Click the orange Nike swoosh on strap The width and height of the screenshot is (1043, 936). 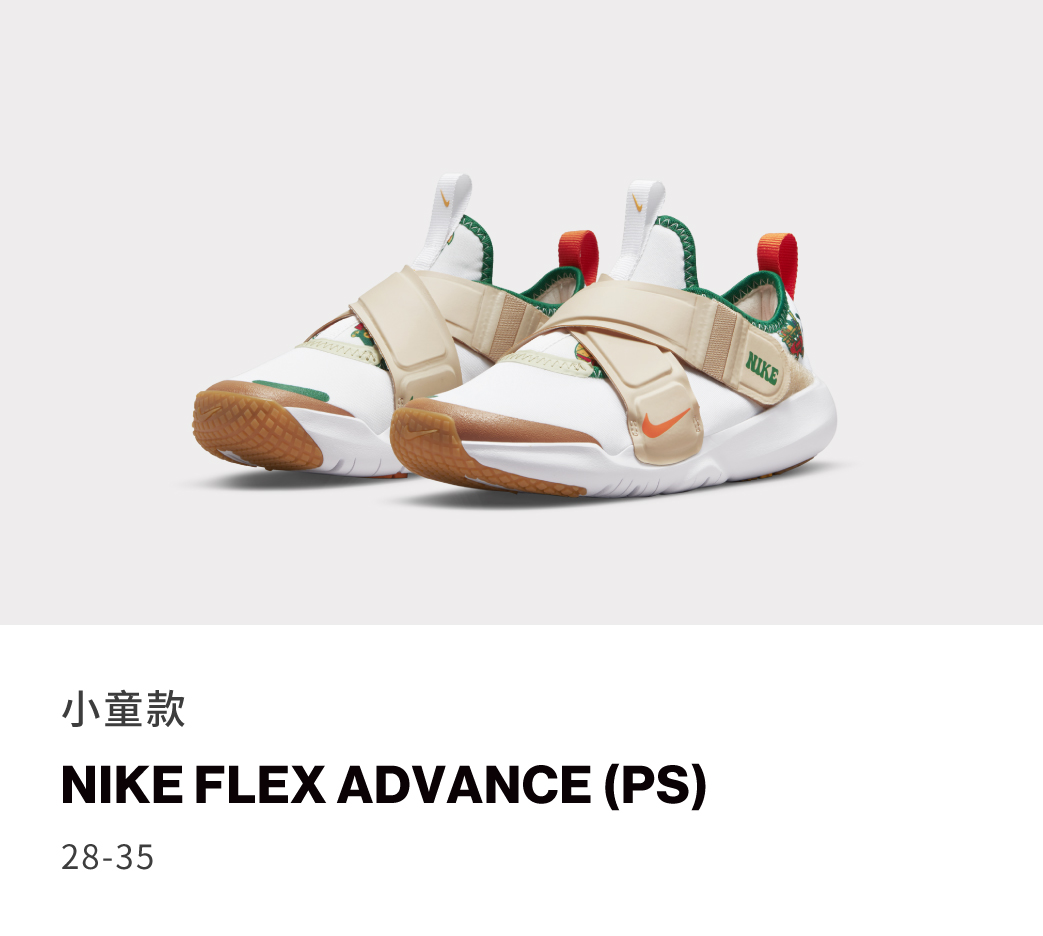click(667, 423)
